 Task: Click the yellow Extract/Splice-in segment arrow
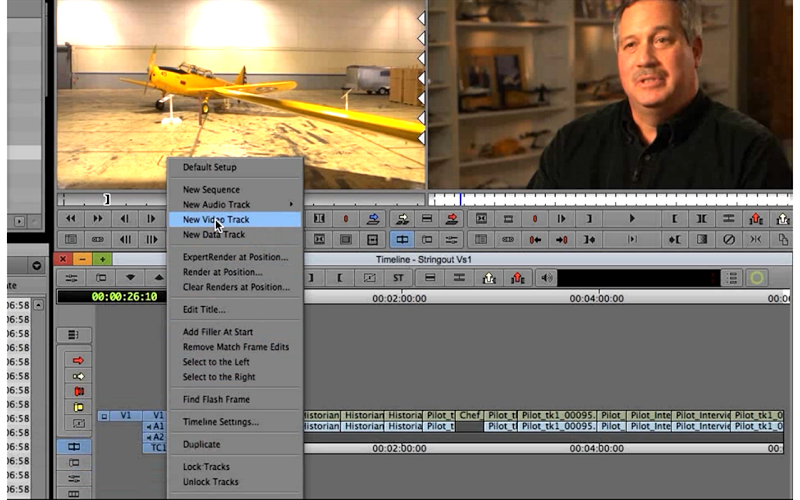pos(78,376)
